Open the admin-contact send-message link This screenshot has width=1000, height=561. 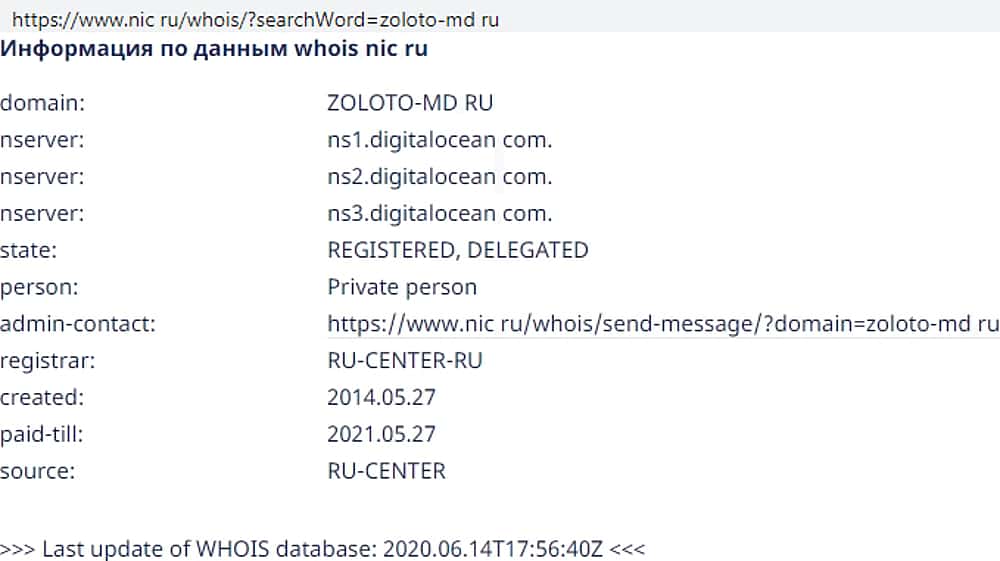[x=663, y=324]
